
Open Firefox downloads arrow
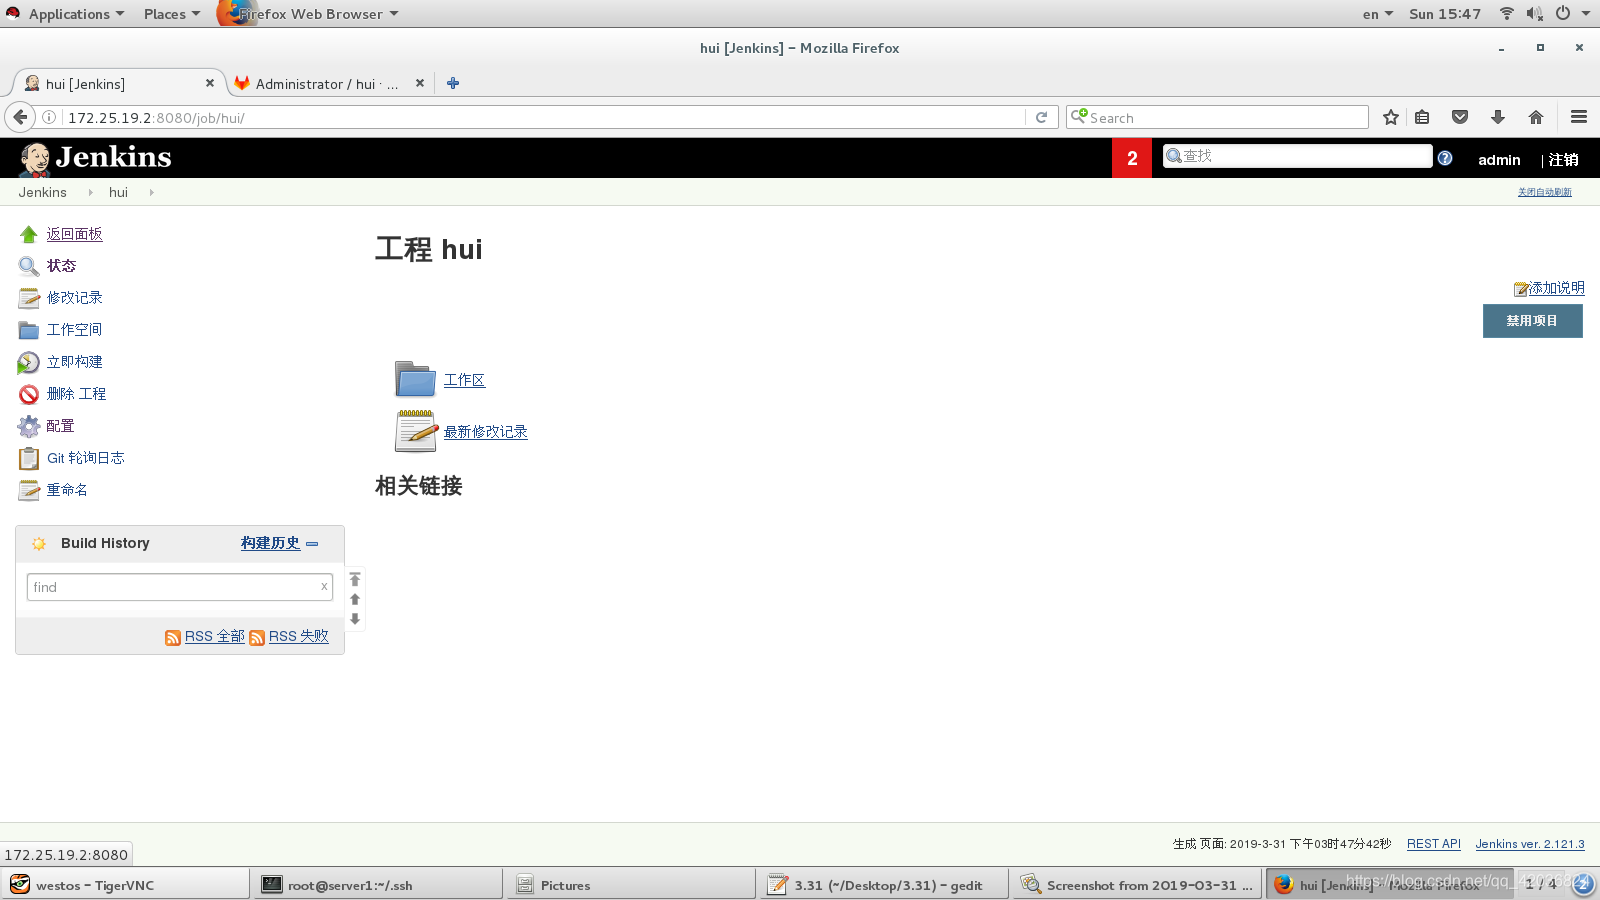1498,117
